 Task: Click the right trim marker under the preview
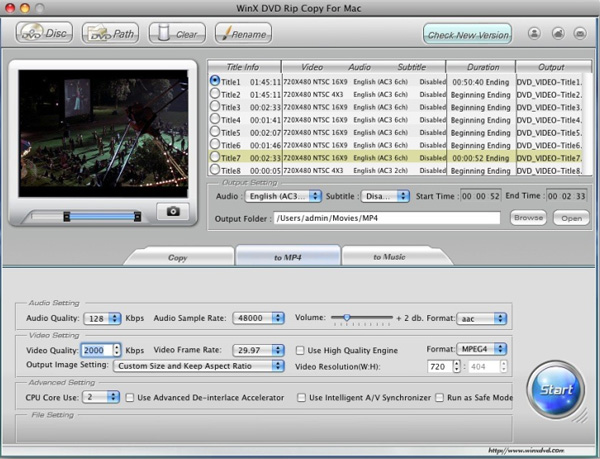[137, 217]
